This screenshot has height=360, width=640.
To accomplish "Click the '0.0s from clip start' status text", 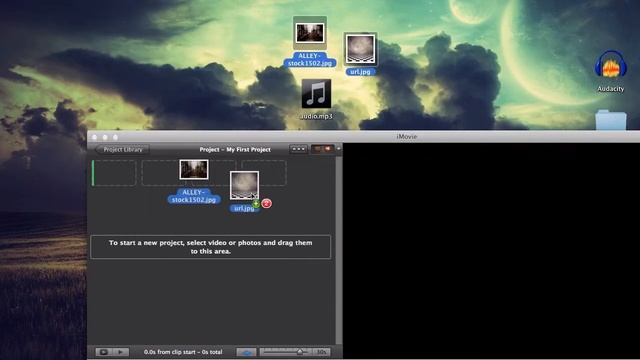I will click(x=183, y=352).
